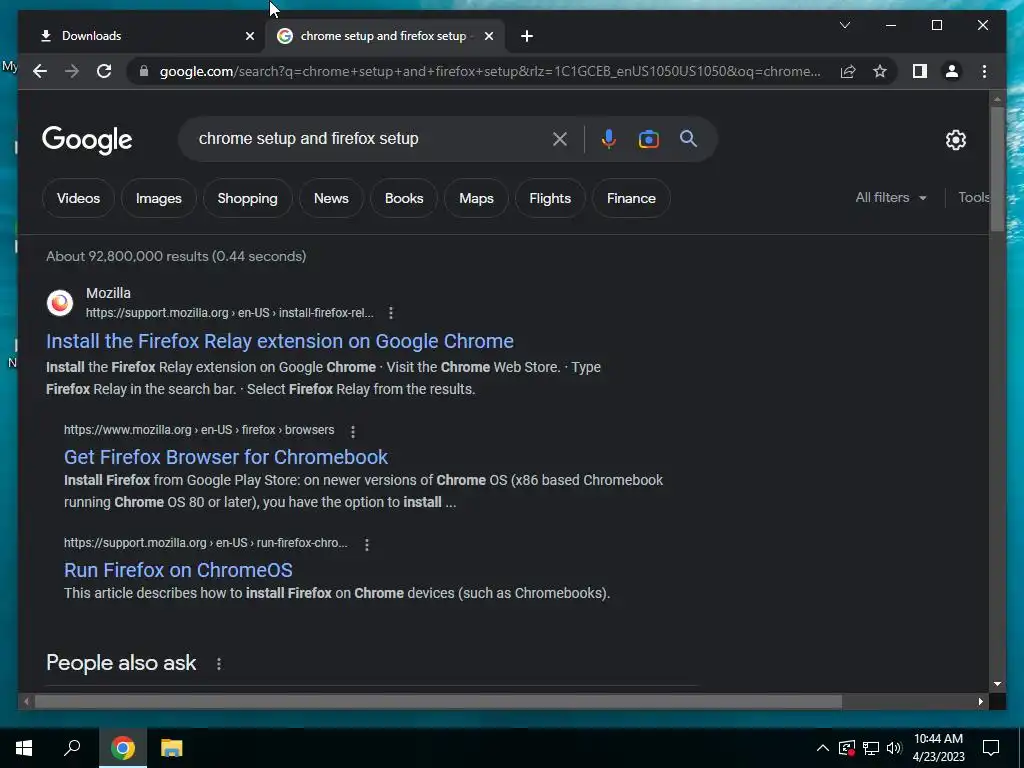Viewport: 1024px width, 768px height.
Task: Clear the search query text
Action: coord(560,139)
